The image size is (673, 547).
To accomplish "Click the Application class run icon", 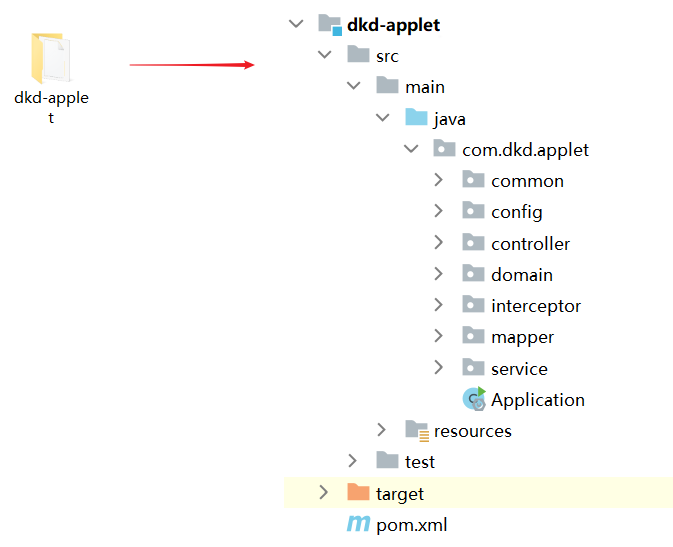I will 474,399.
